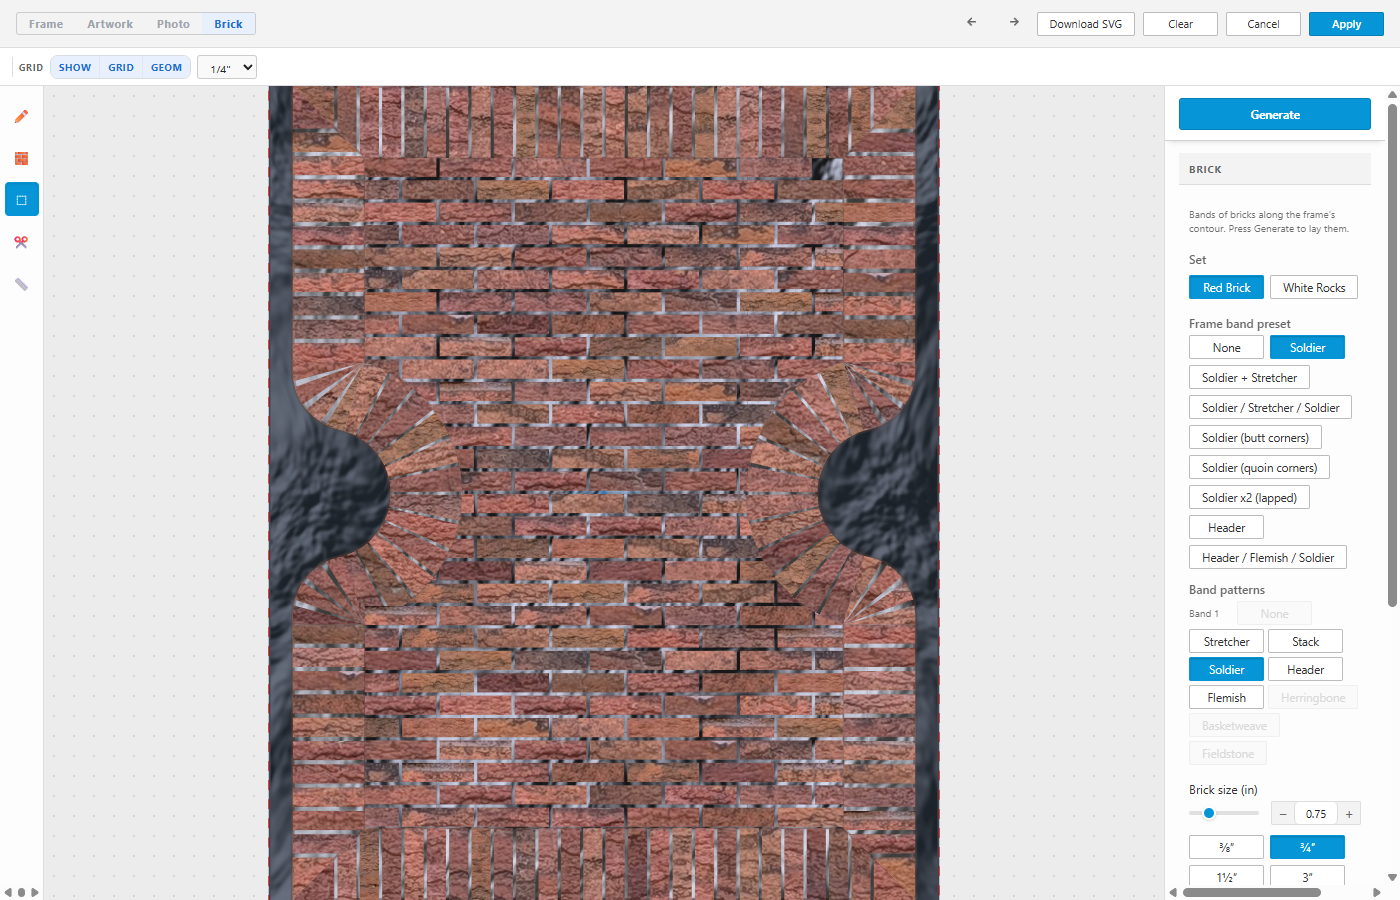Select the square frame tool
This screenshot has height=900, width=1400.
[21, 200]
